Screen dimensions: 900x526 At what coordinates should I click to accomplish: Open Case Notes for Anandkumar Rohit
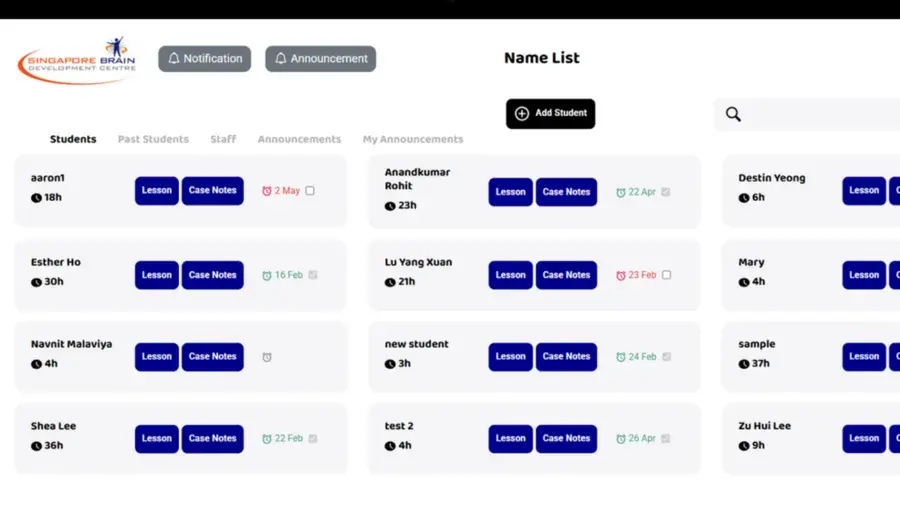click(x=566, y=192)
